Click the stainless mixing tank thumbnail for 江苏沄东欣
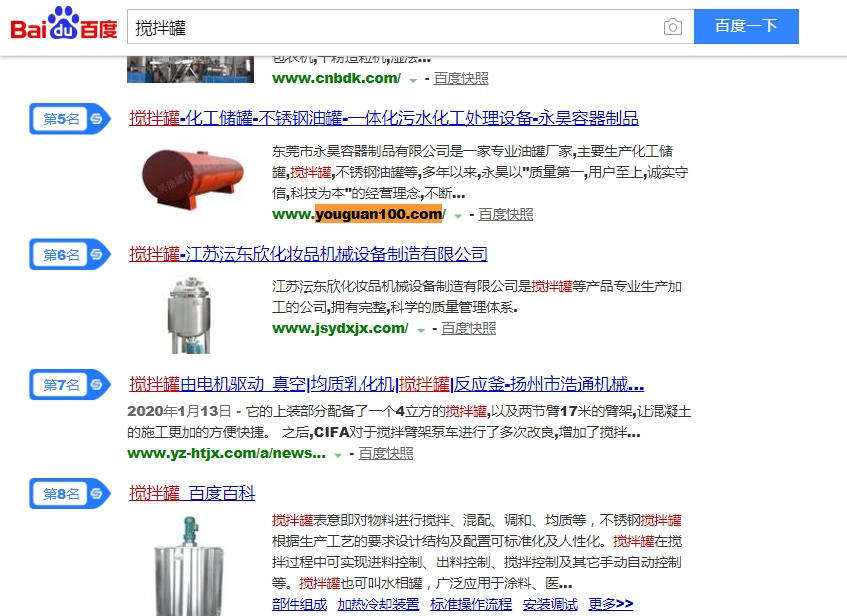The height and width of the screenshot is (616, 847). tap(190, 315)
